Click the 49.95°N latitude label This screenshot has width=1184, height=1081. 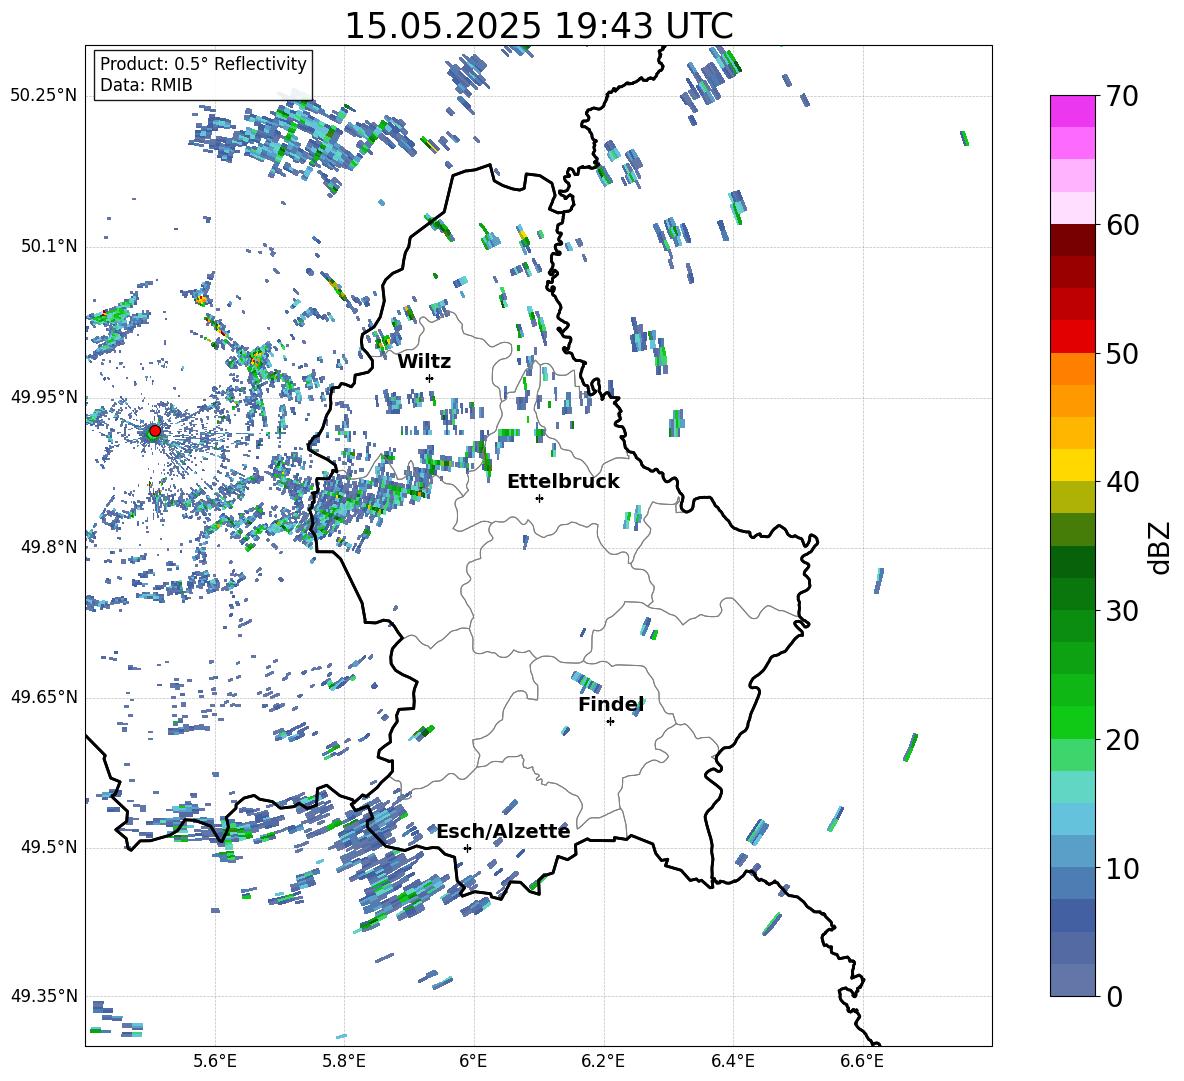click(x=44, y=397)
